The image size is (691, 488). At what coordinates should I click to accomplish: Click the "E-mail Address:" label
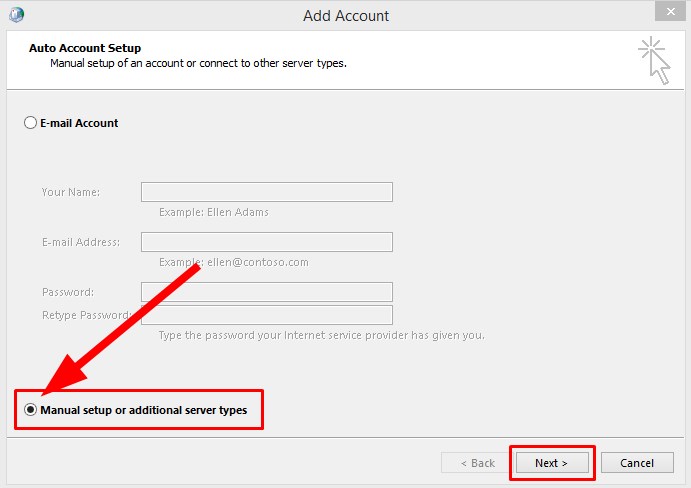click(81, 242)
